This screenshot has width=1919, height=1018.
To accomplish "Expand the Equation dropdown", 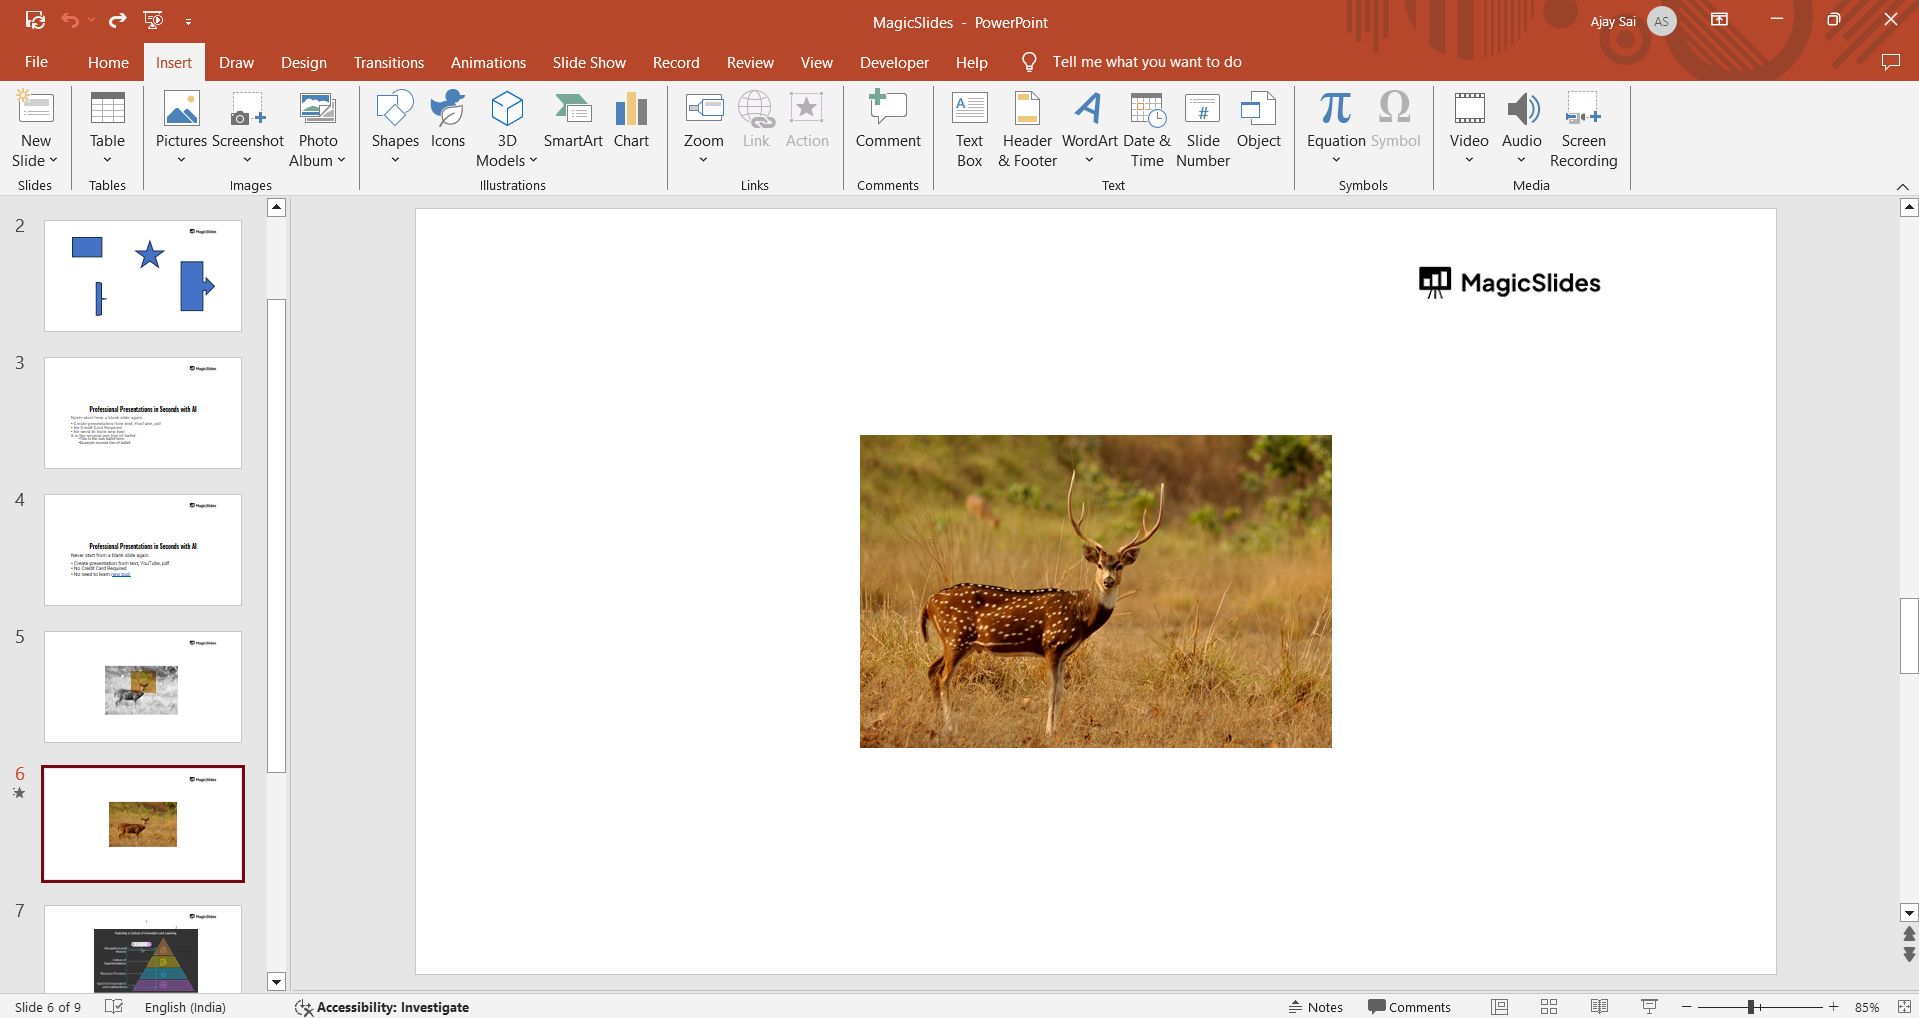I will tap(1335, 160).
